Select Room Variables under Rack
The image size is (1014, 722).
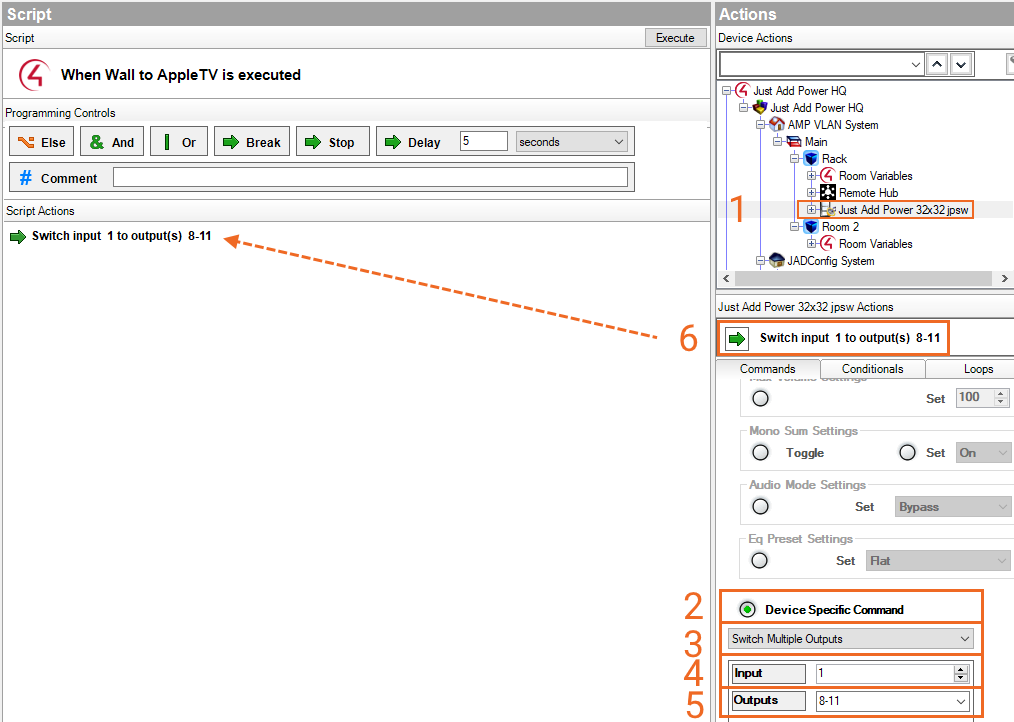click(x=876, y=176)
